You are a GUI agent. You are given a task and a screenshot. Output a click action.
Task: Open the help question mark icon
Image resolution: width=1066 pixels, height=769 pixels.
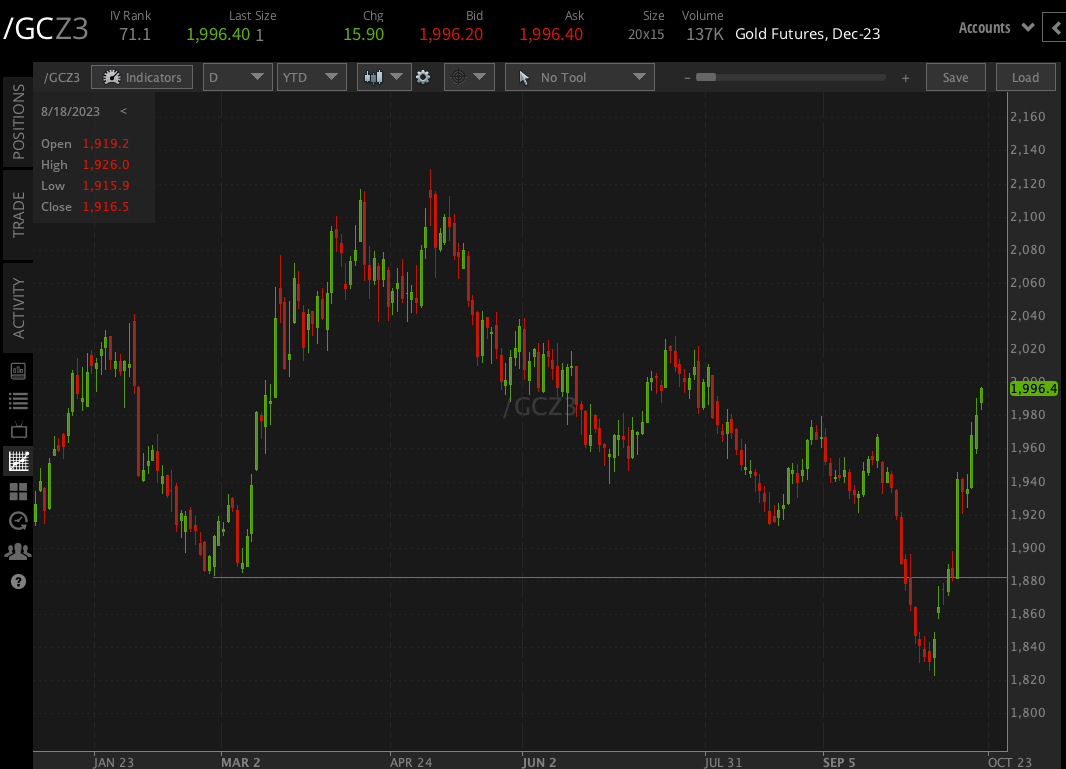click(x=18, y=581)
